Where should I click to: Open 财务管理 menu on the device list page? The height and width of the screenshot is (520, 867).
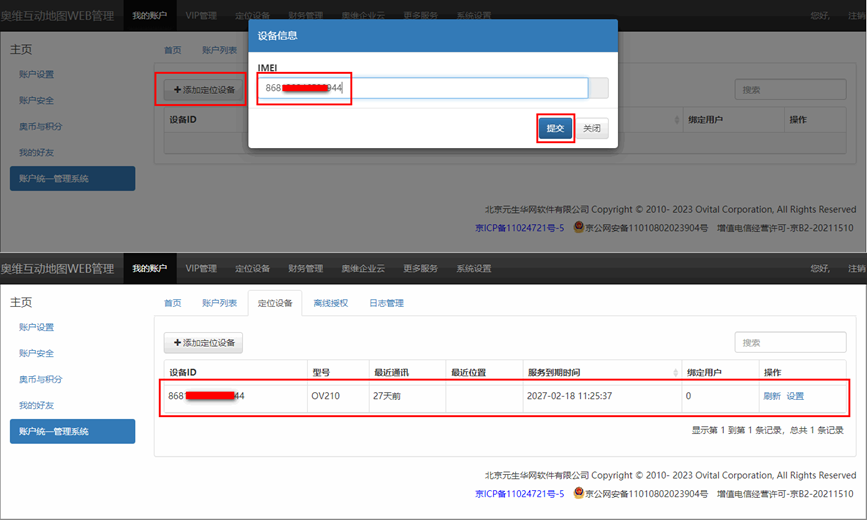click(x=306, y=268)
